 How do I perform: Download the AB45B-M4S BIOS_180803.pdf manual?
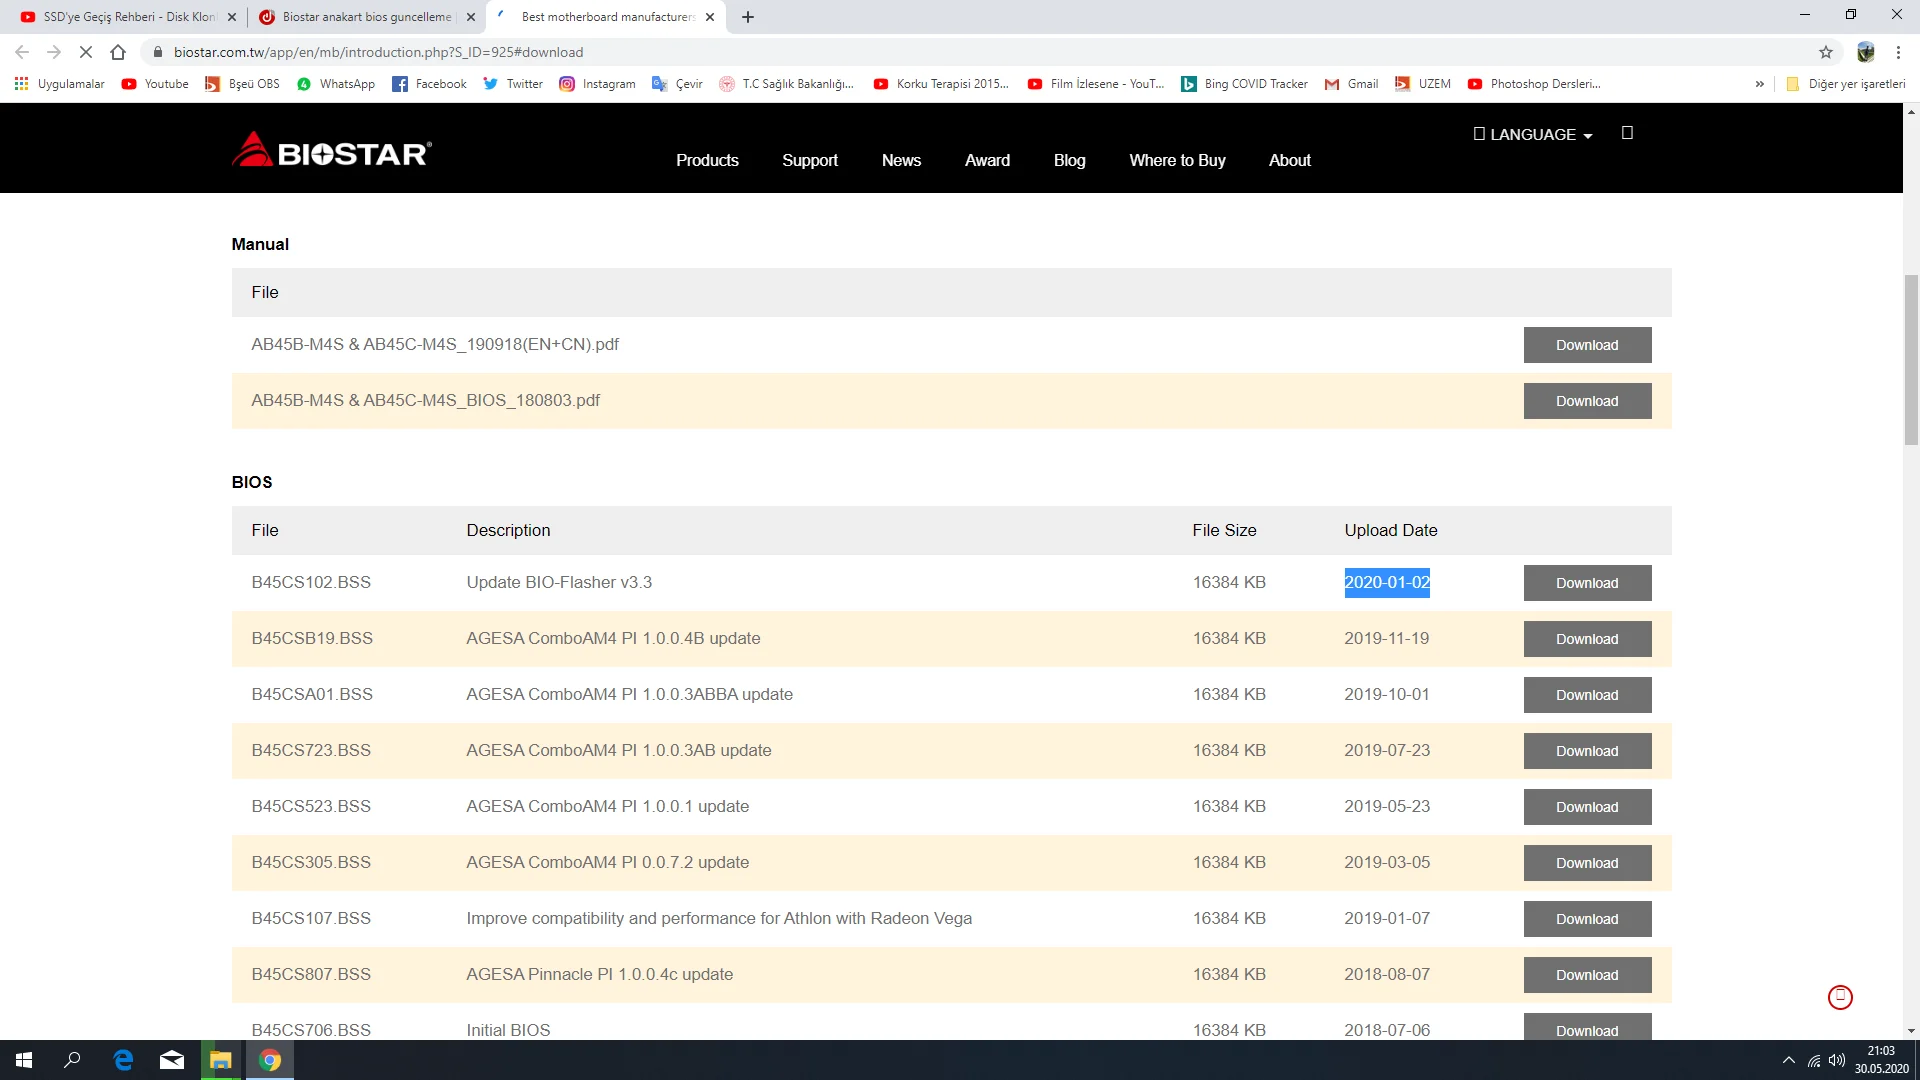click(x=1586, y=401)
